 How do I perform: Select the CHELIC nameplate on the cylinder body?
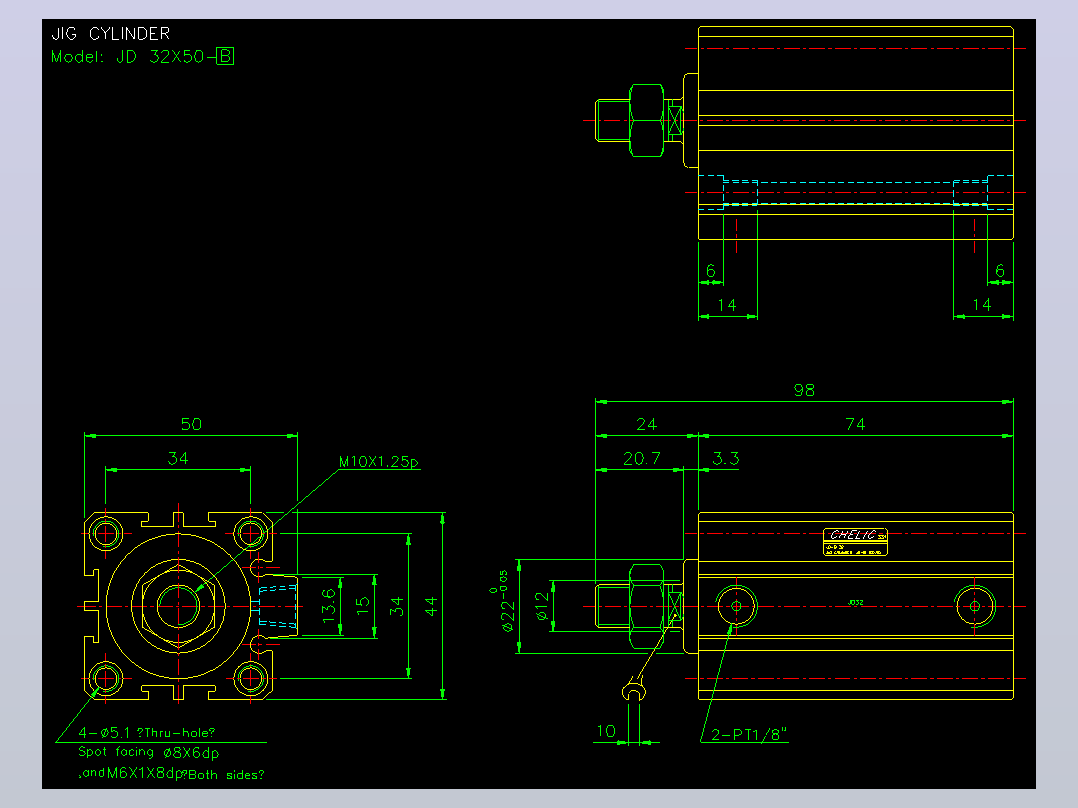point(855,542)
